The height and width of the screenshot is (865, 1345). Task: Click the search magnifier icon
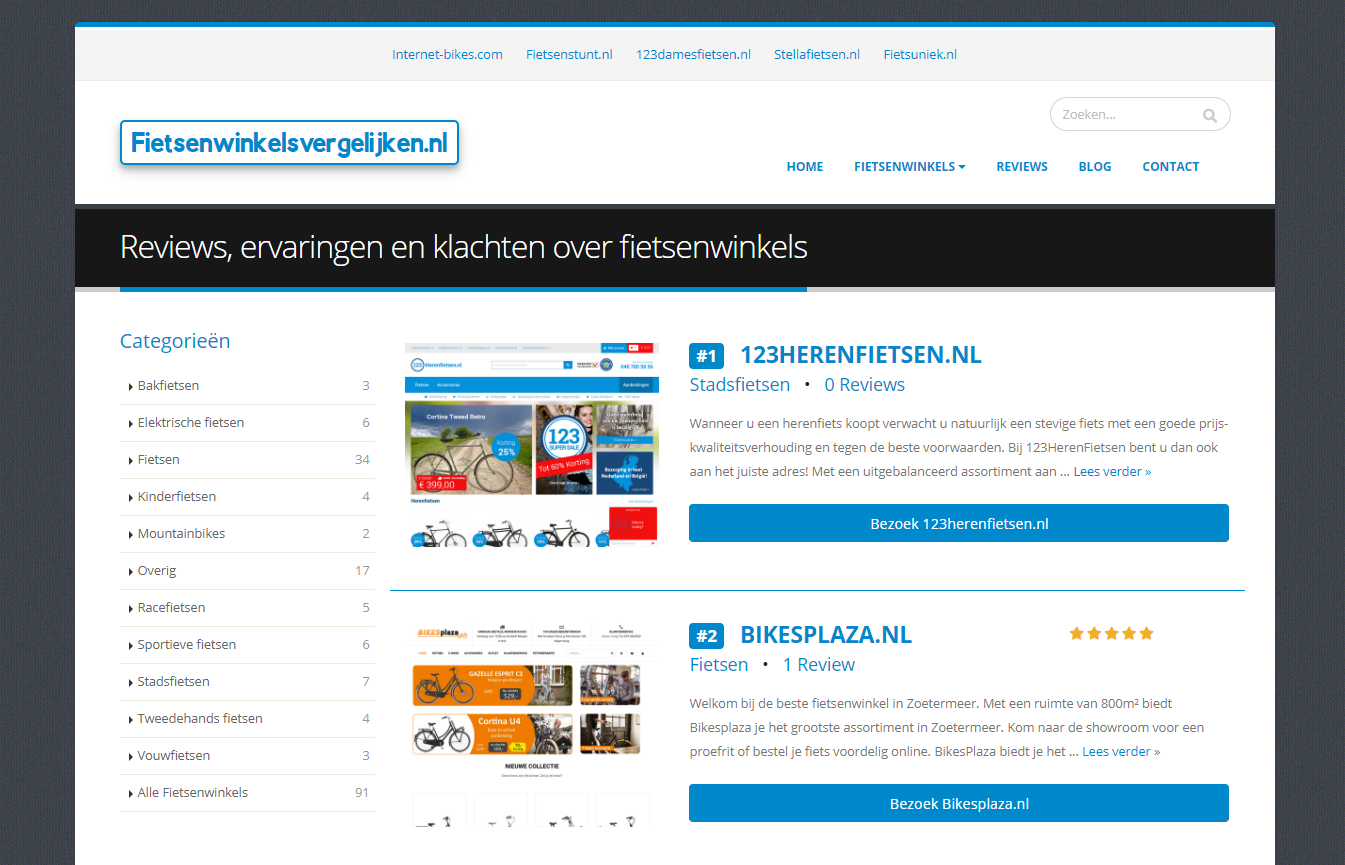tap(1210, 115)
